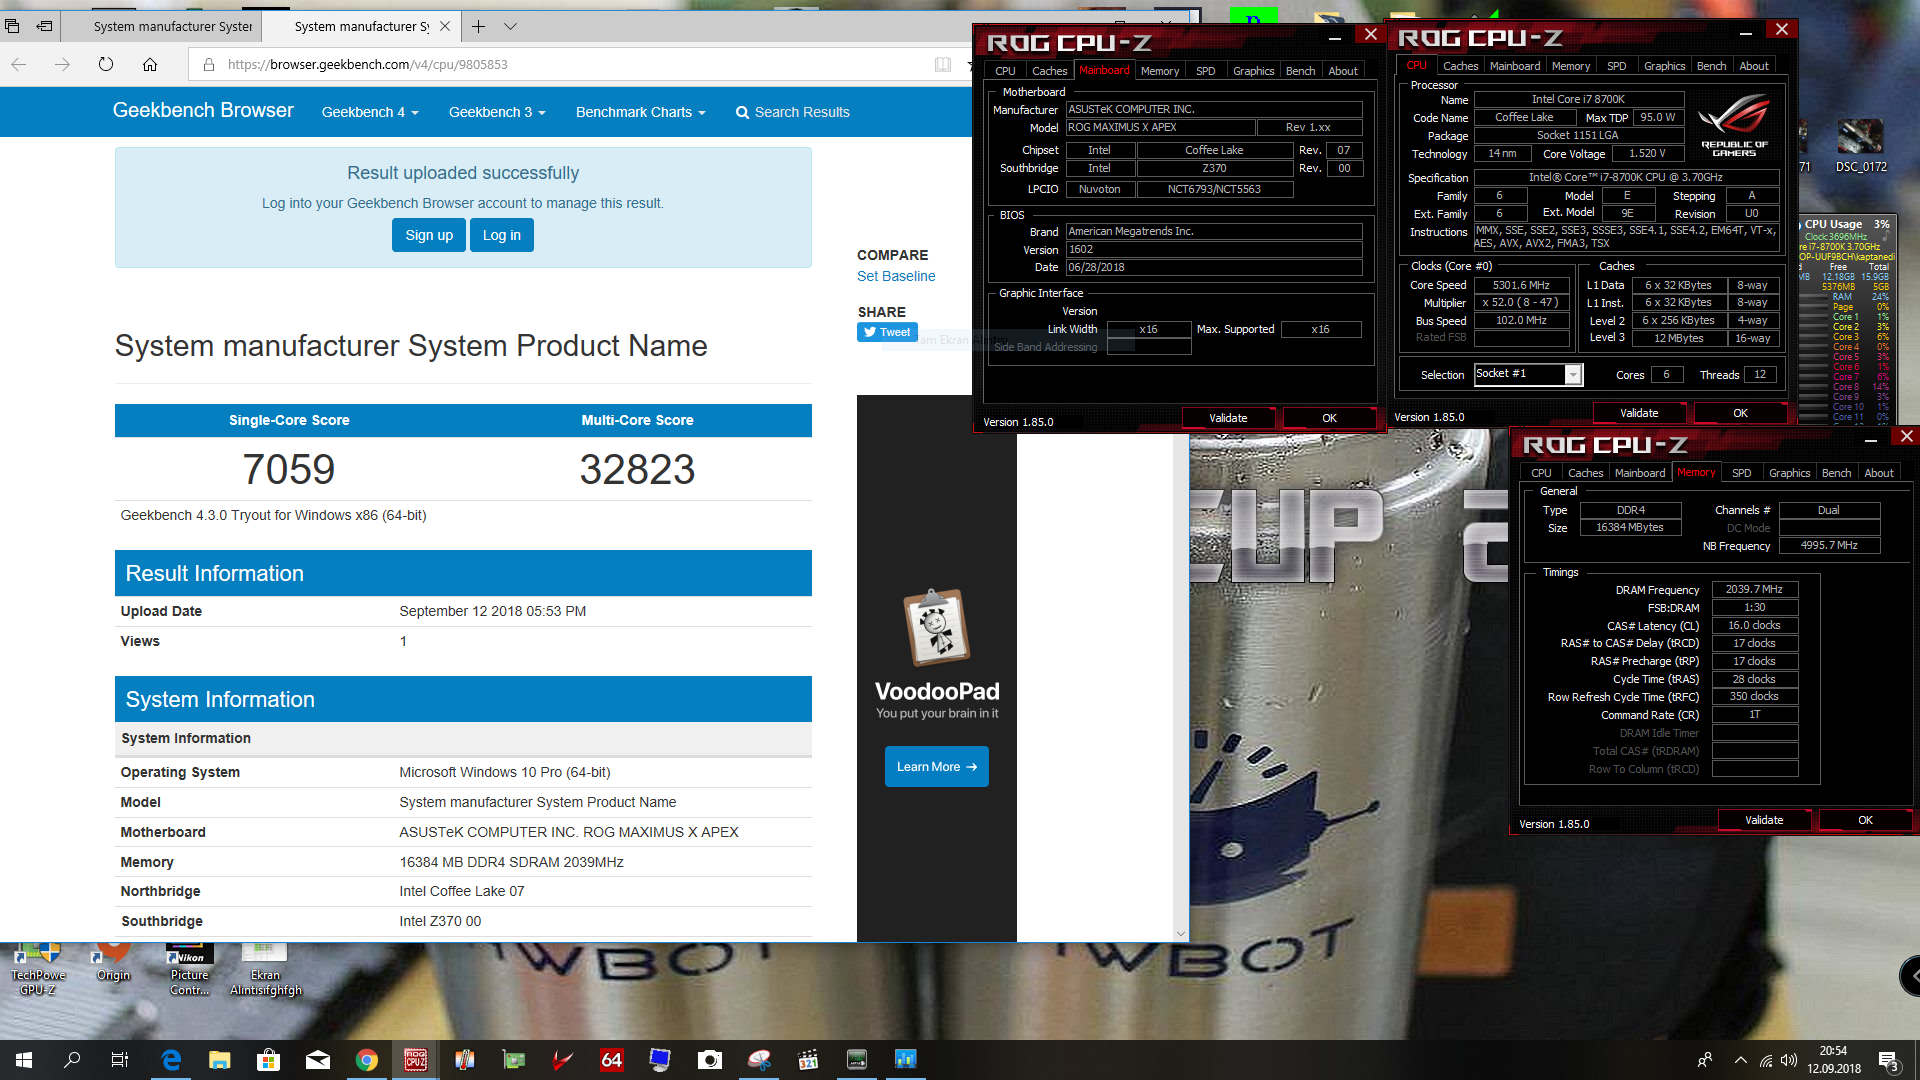
Task: Open taskbar search magnifier
Action: pyautogui.click(x=72, y=1060)
